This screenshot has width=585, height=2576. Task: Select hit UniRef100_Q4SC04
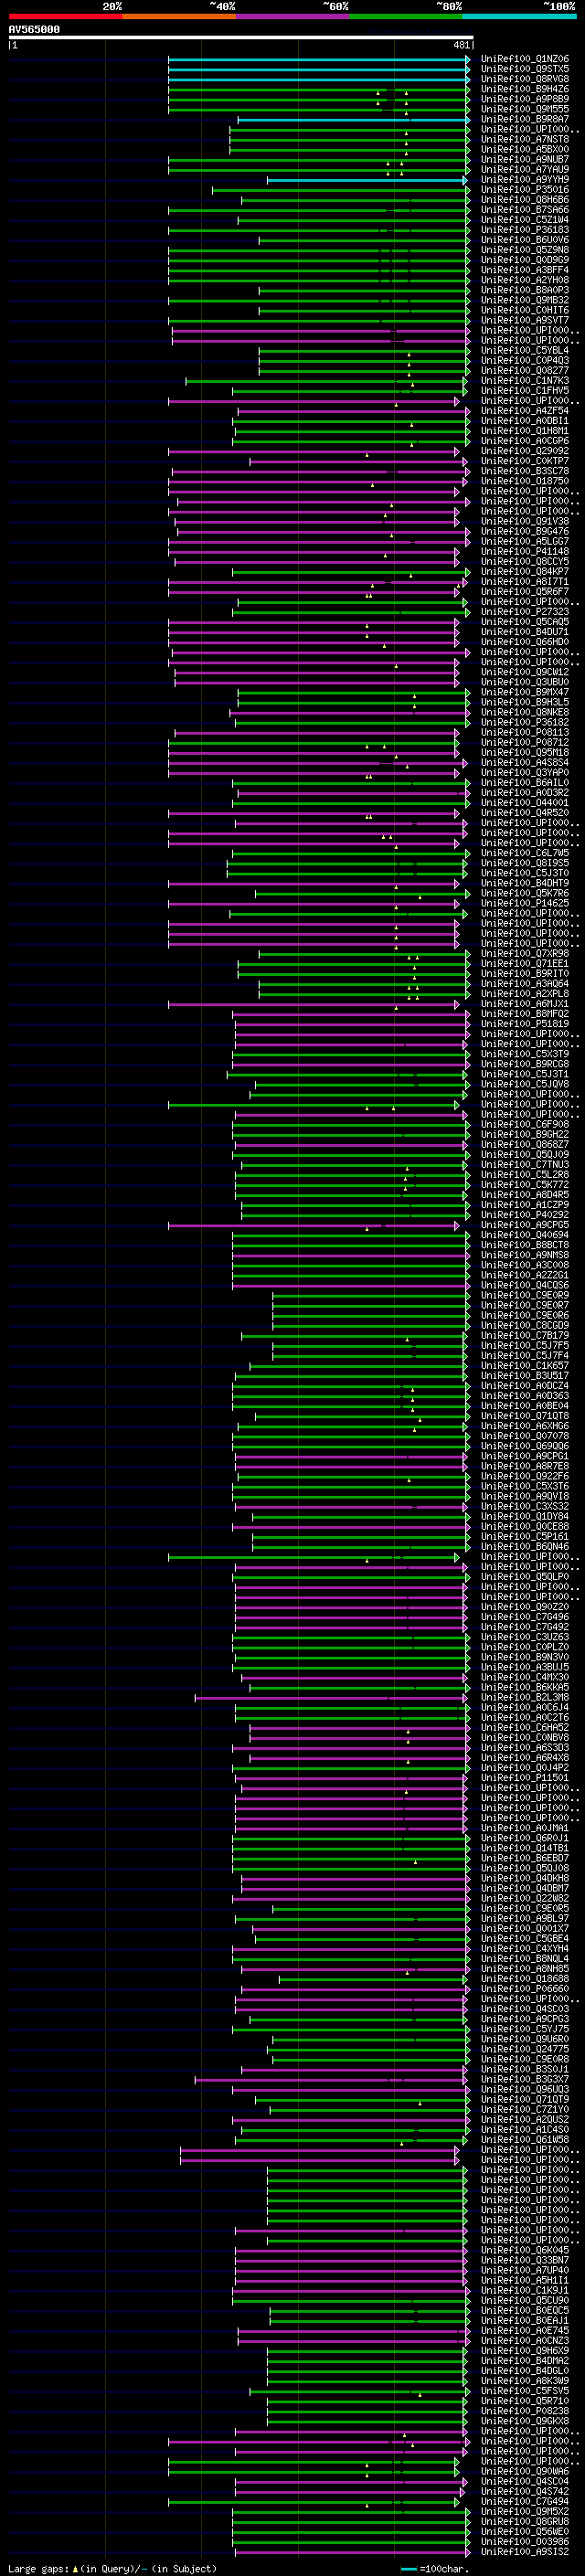pyautogui.click(x=524, y=2481)
